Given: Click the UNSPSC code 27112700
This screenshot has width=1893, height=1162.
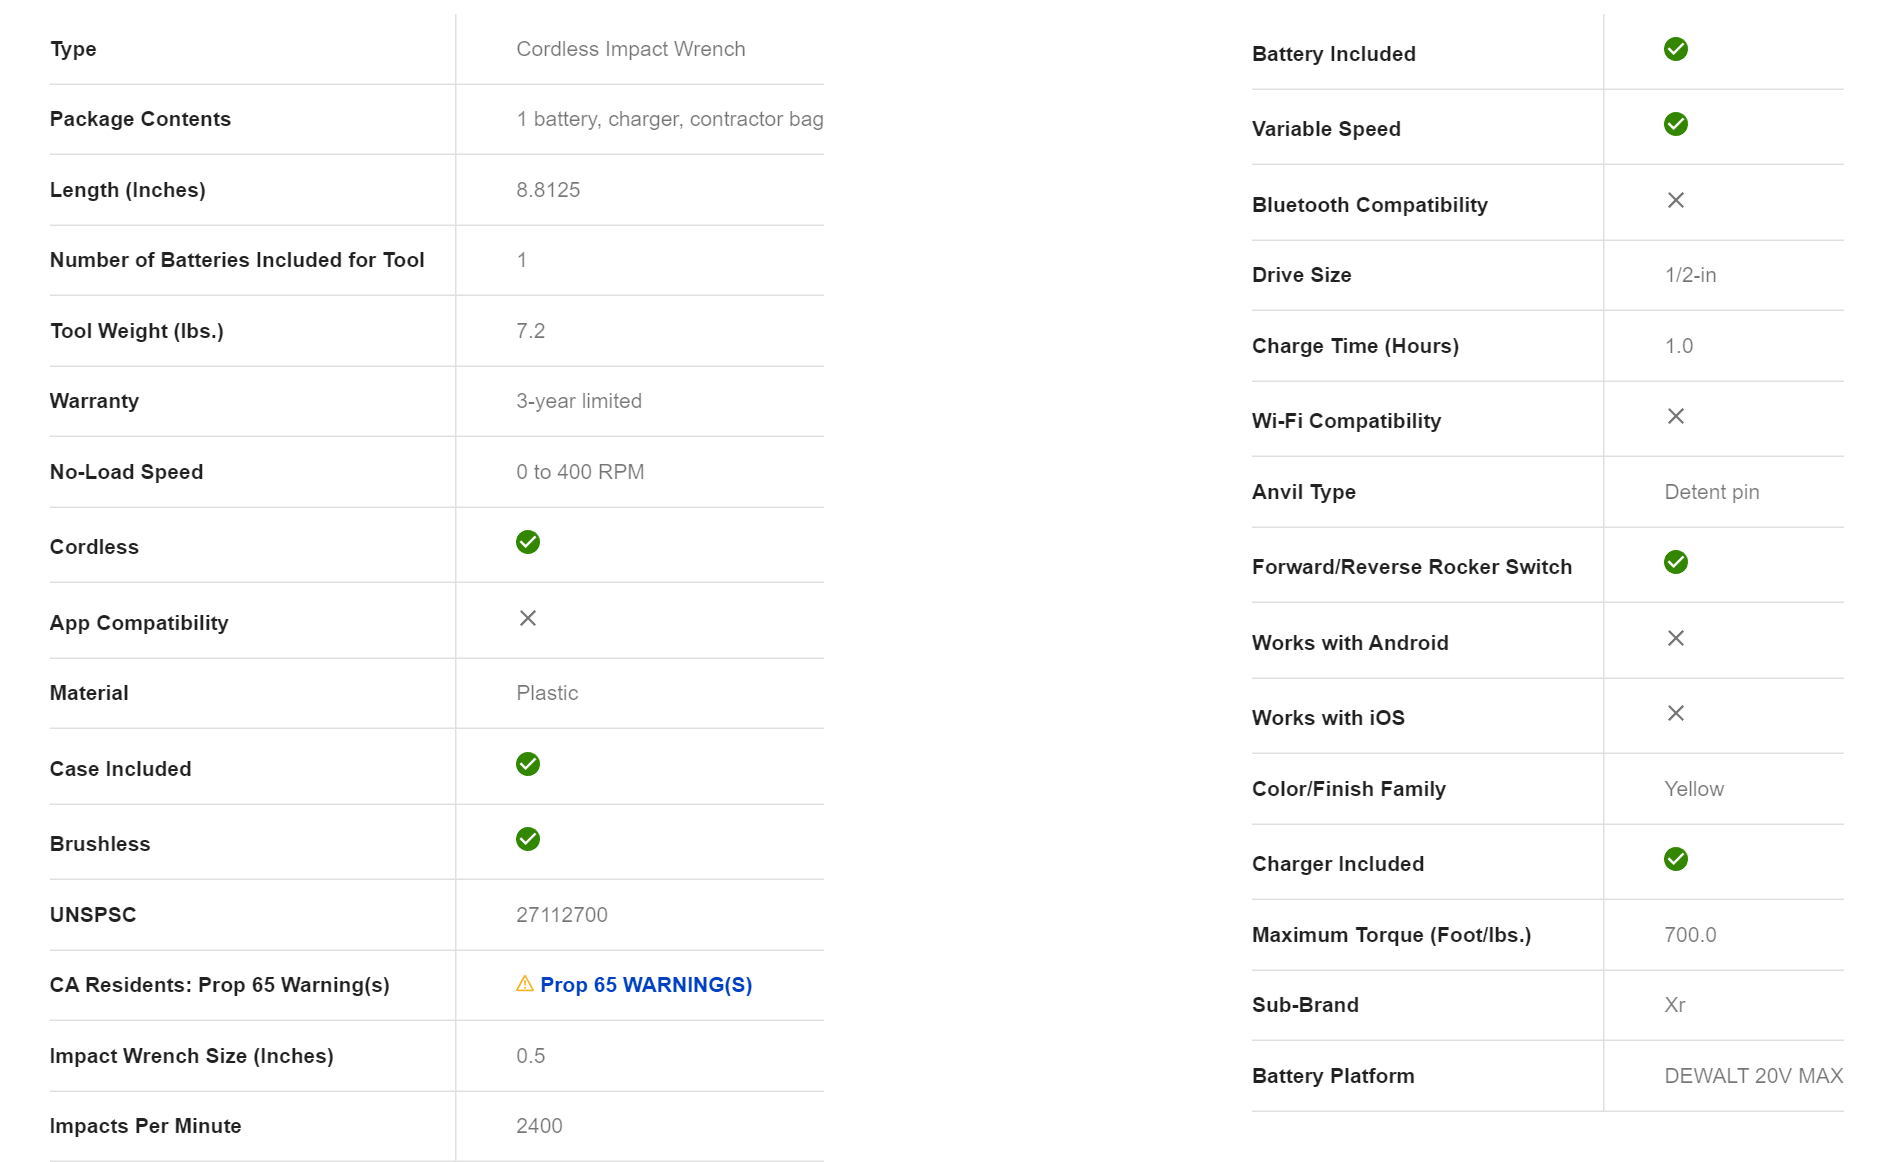Looking at the screenshot, I should [562, 915].
